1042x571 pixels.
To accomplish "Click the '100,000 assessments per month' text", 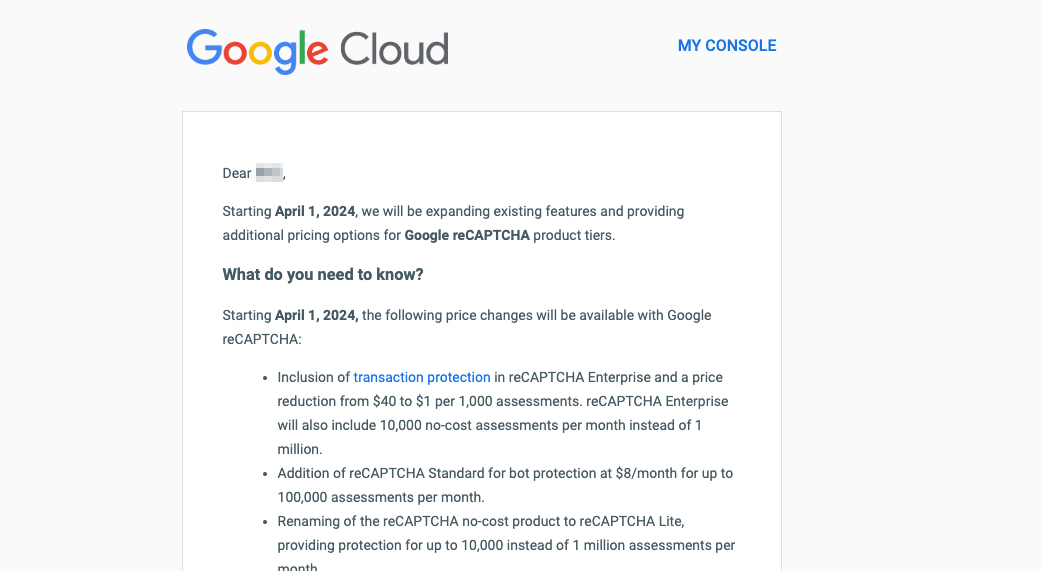I will [381, 497].
